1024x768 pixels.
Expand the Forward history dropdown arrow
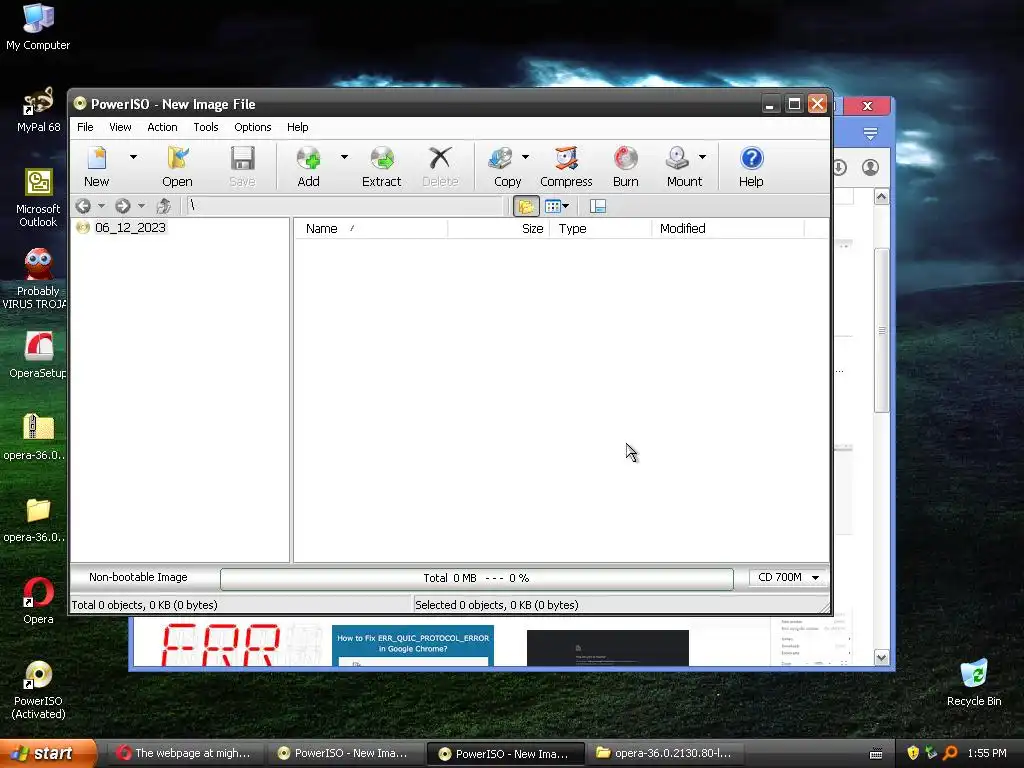tap(141, 206)
